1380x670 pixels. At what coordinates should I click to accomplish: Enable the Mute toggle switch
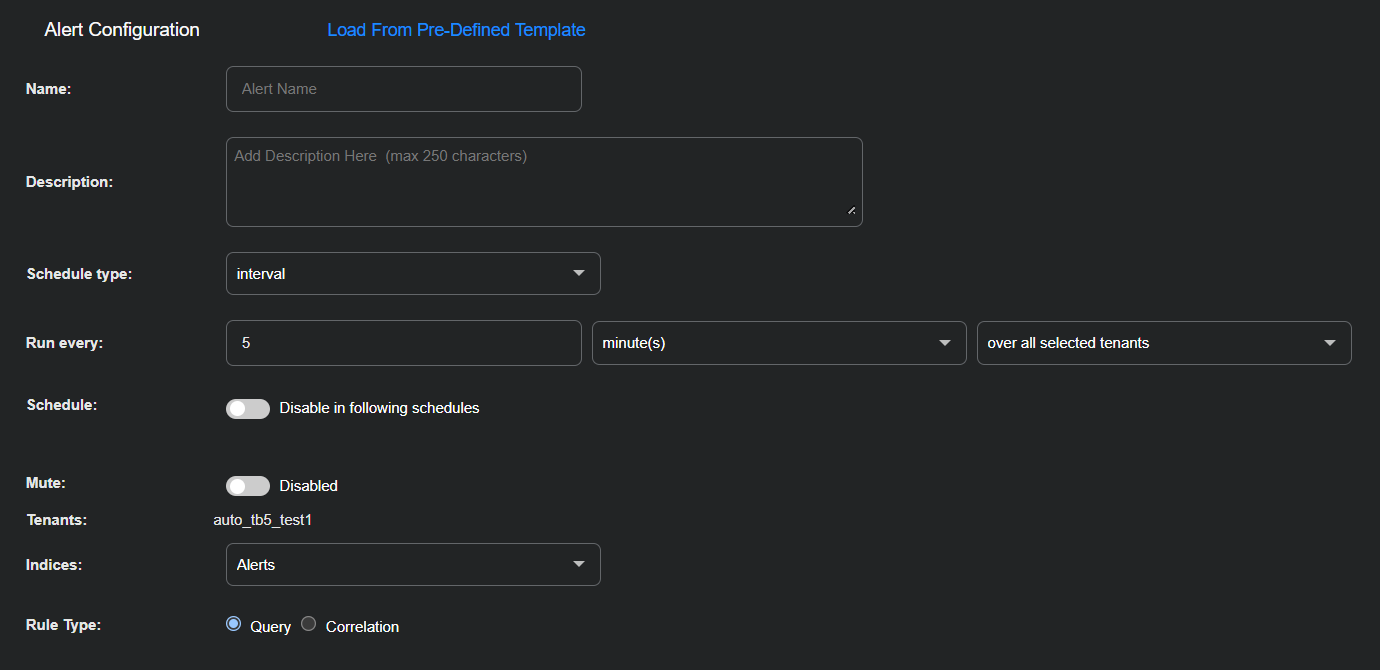(x=248, y=486)
